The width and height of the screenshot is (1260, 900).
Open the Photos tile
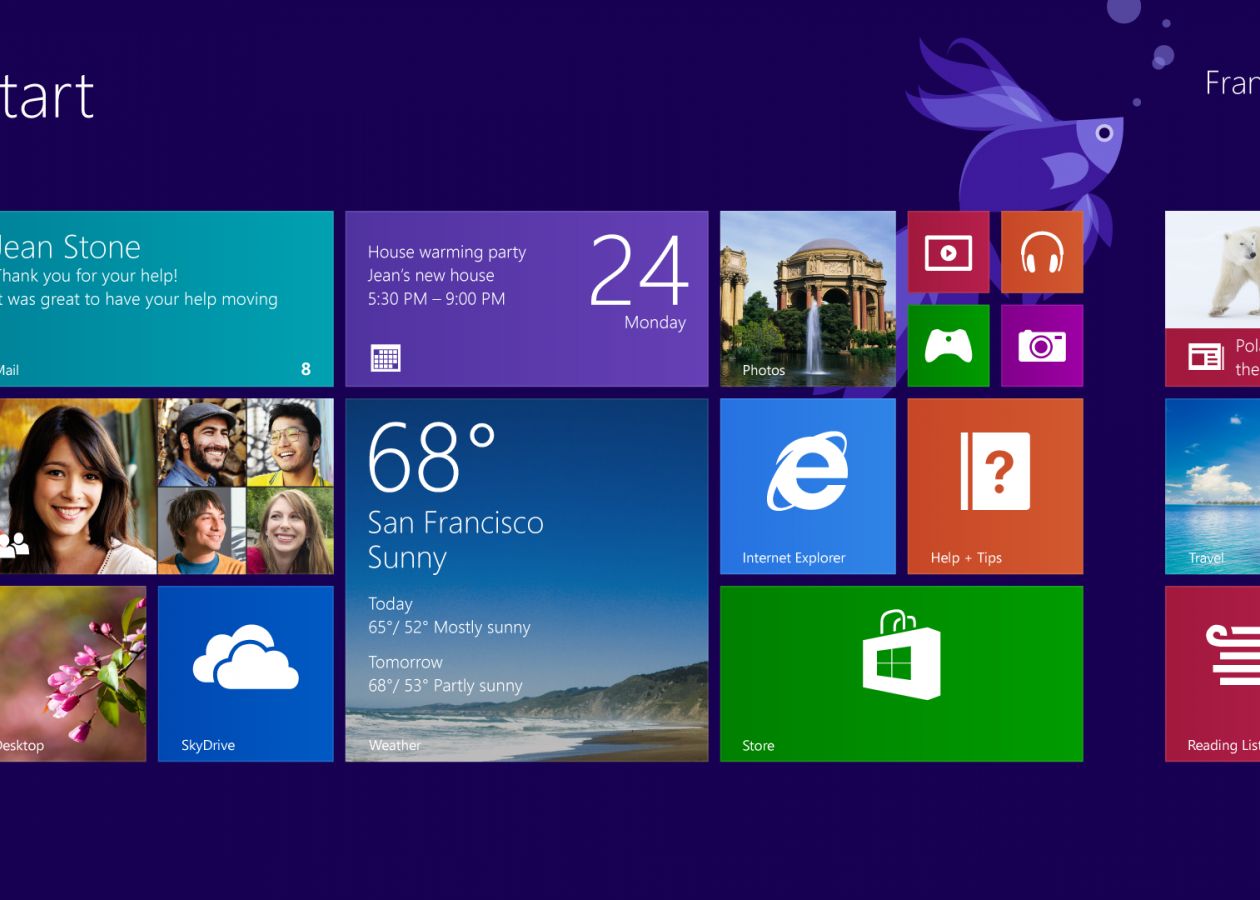807,297
